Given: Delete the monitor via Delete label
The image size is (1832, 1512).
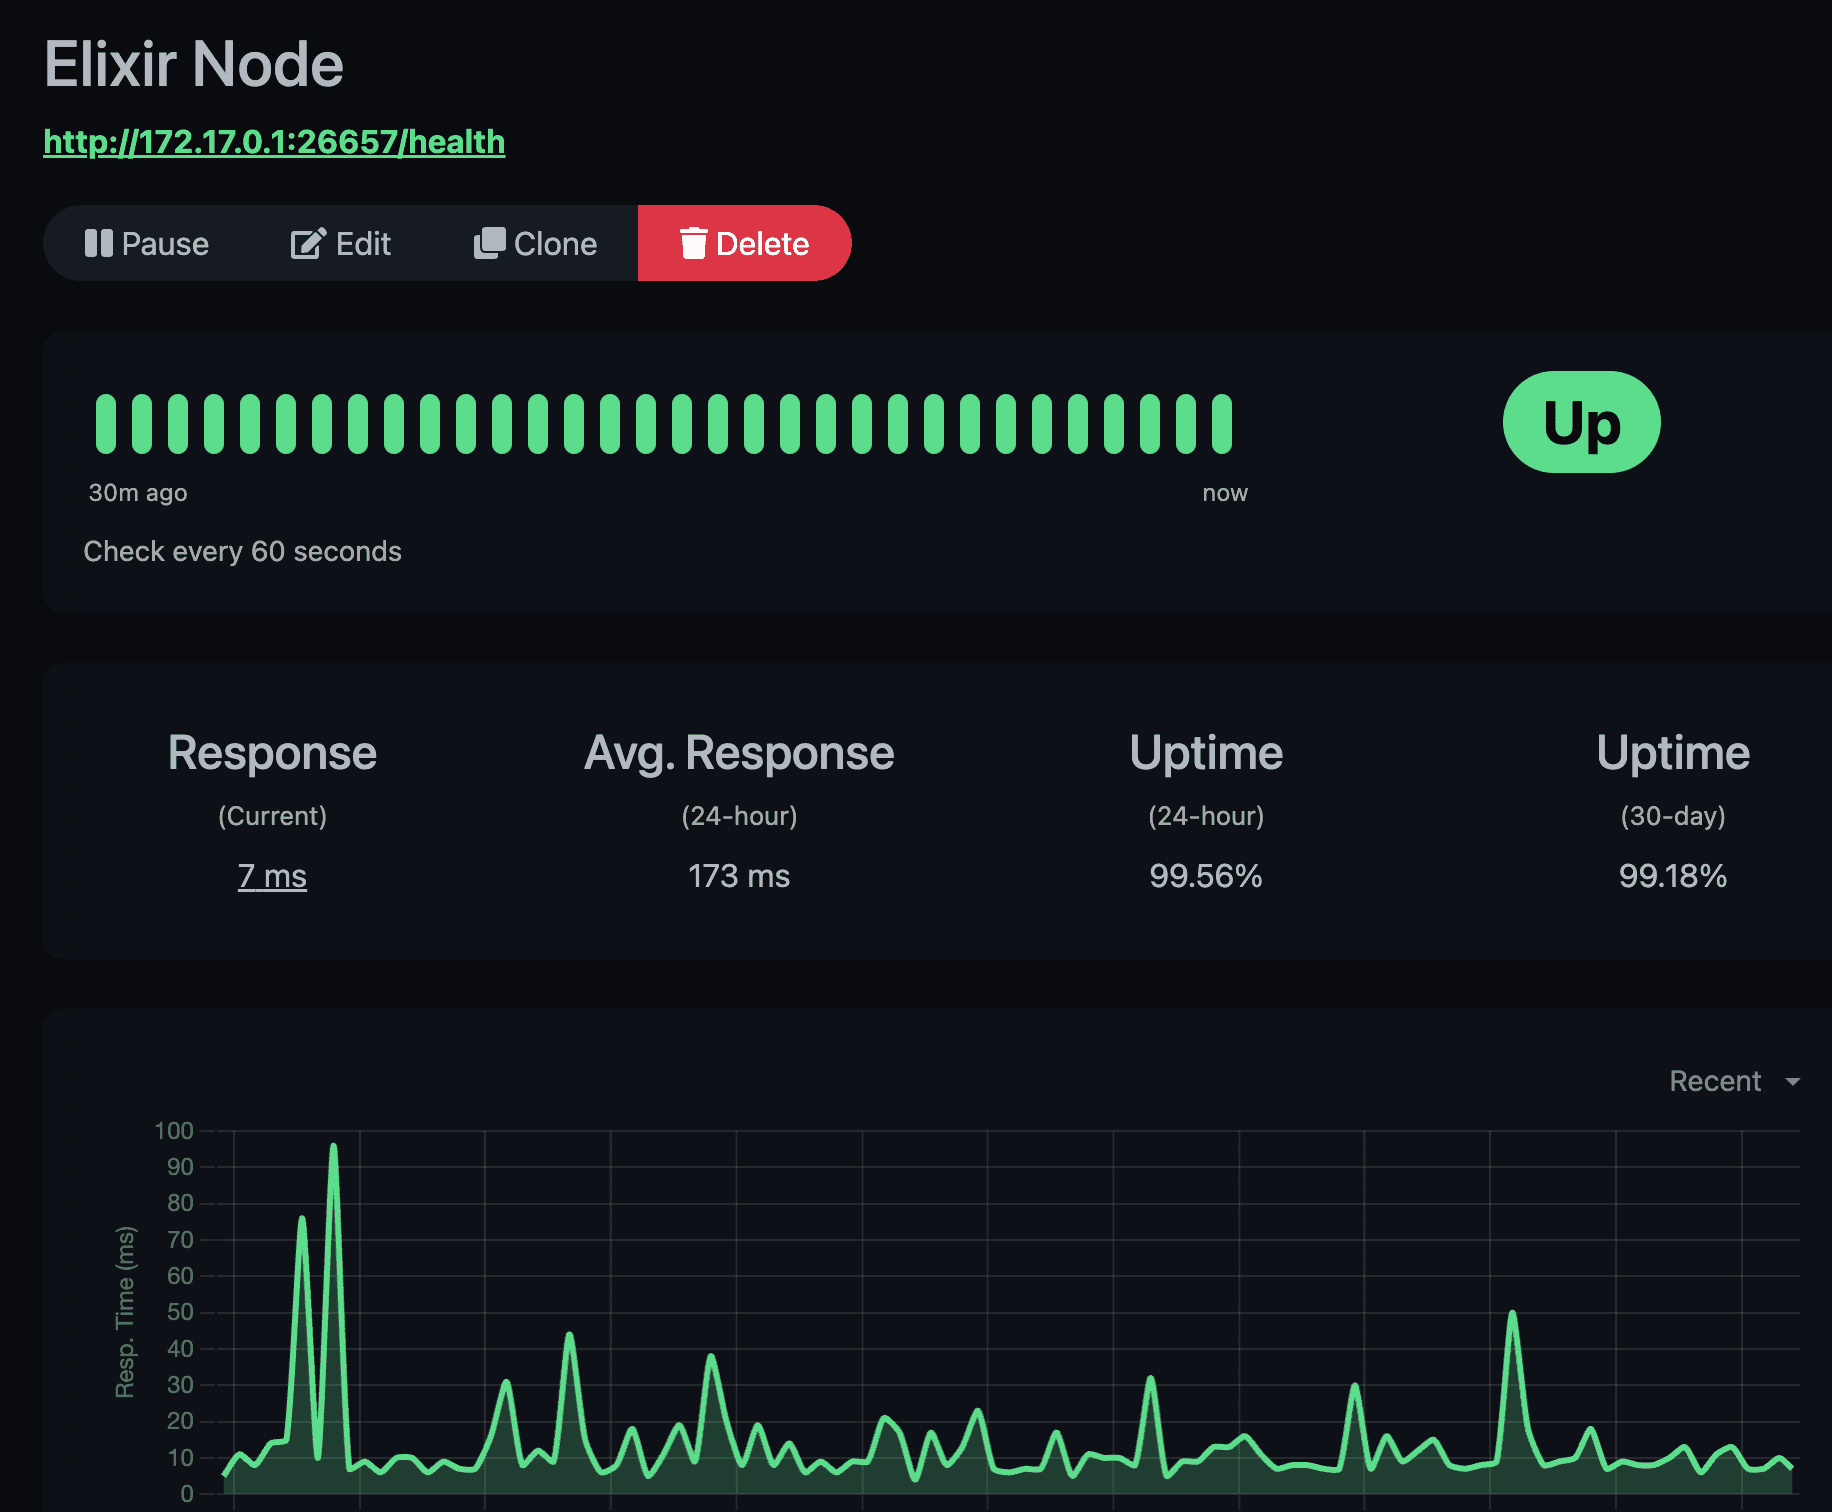Looking at the screenshot, I should tap(763, 244).
